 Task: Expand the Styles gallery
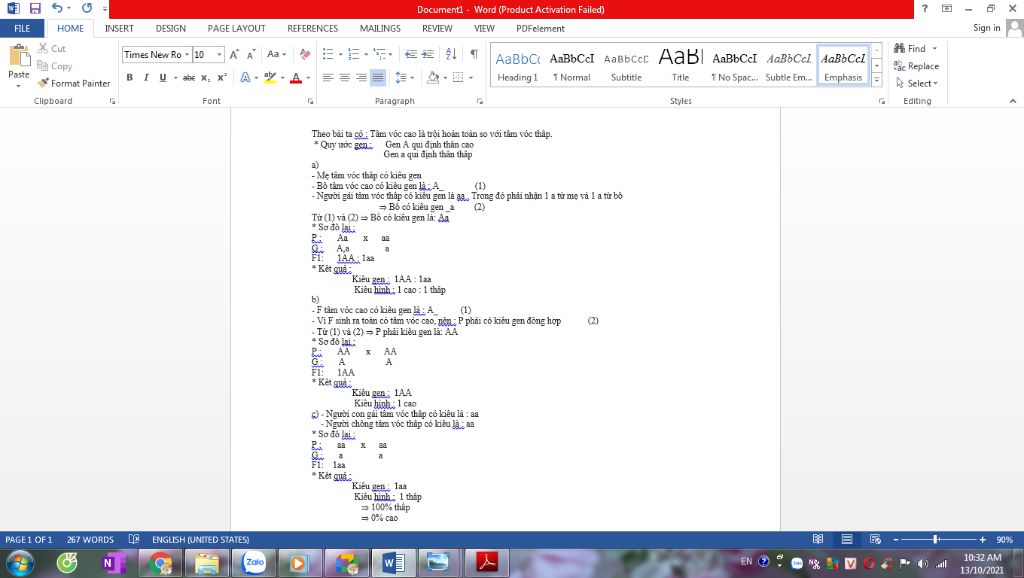[877, 81]
